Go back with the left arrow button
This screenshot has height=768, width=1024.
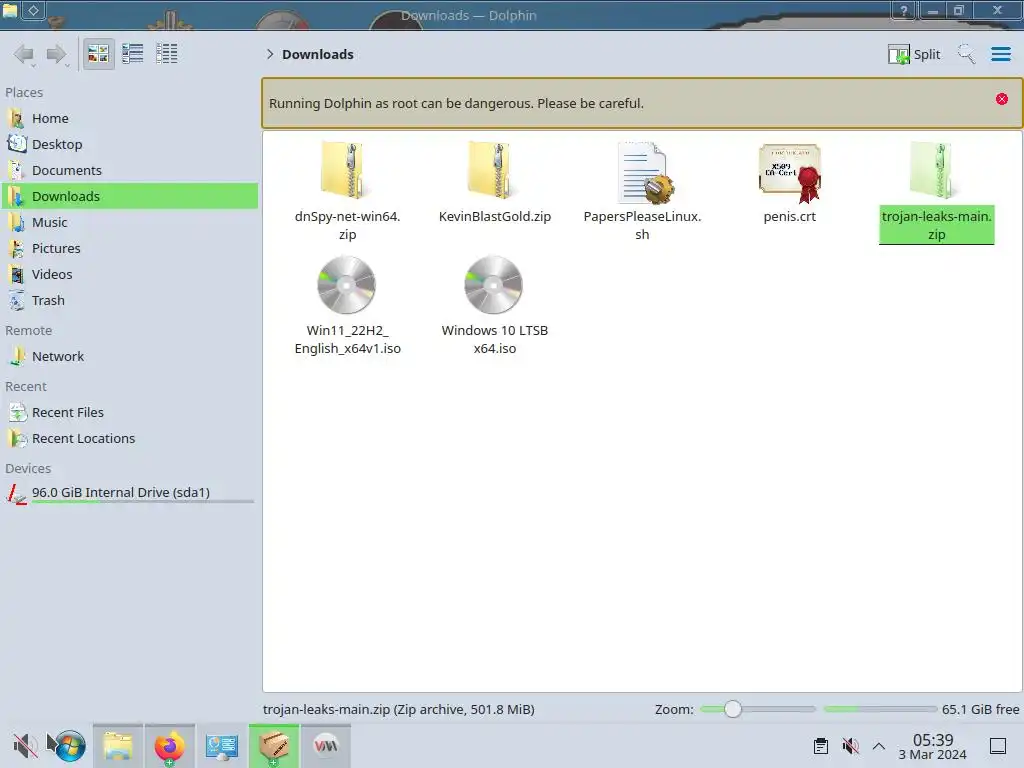(24, 54)
